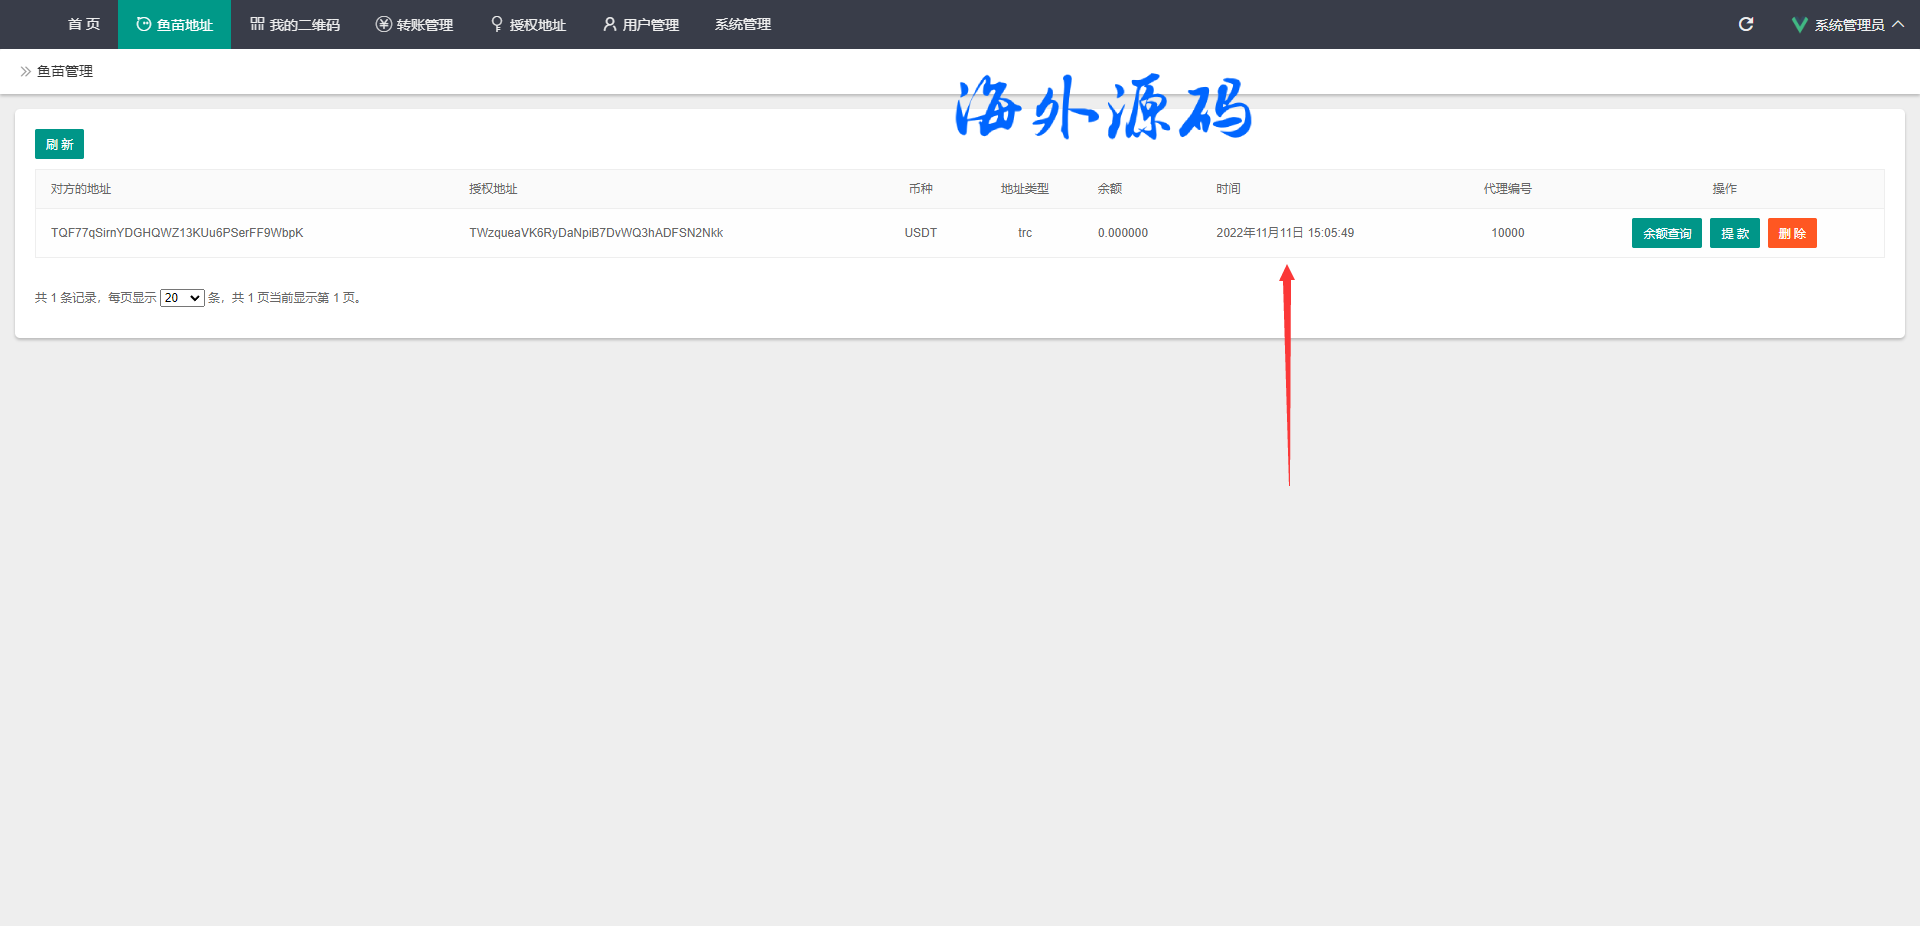This screenshot has width=1920, height=926.
Task: Click the 时间 column header
Action: pos(1228,189)
